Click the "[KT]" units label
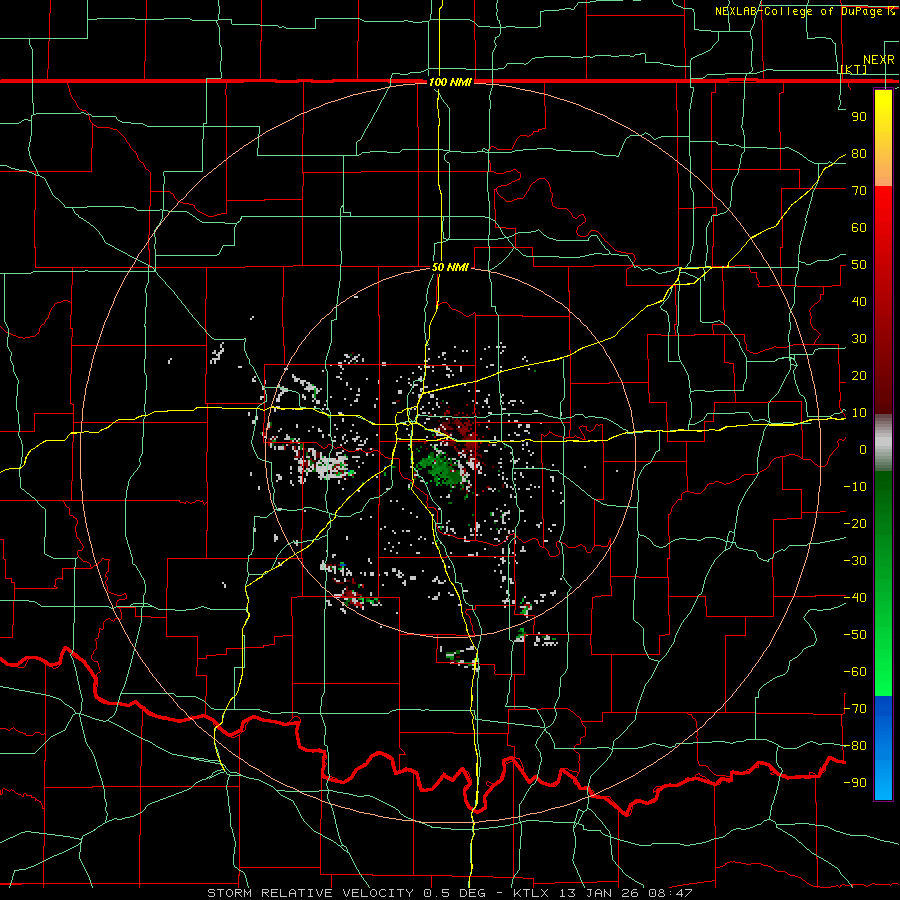 pos(853,69)
